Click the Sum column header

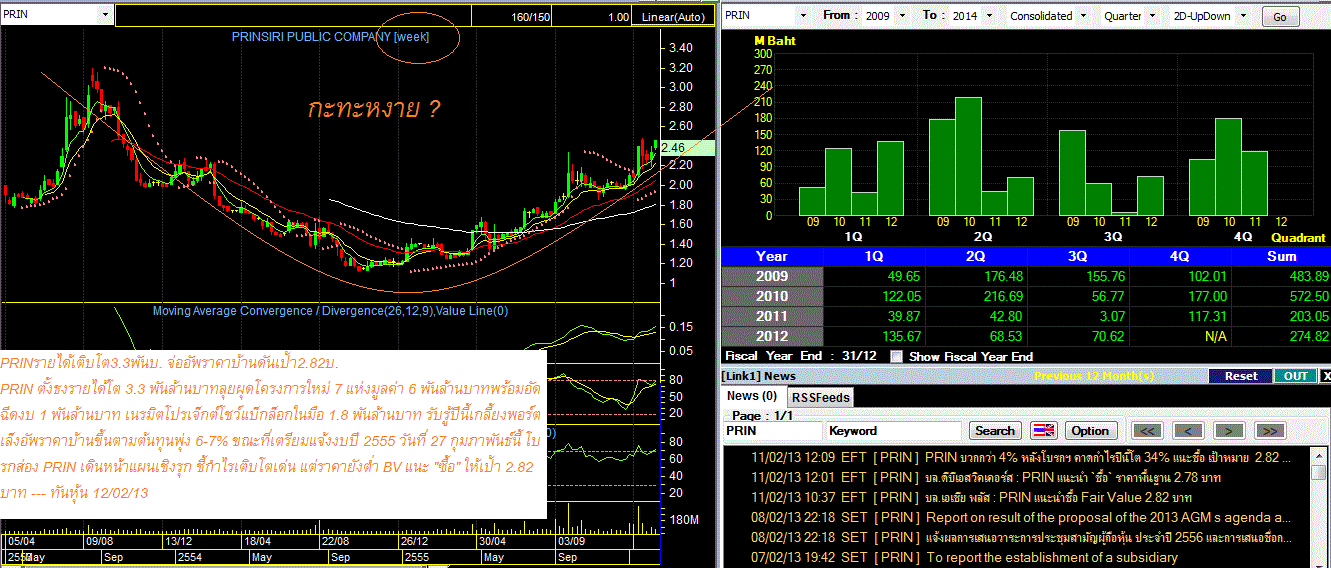(1281, 256)
